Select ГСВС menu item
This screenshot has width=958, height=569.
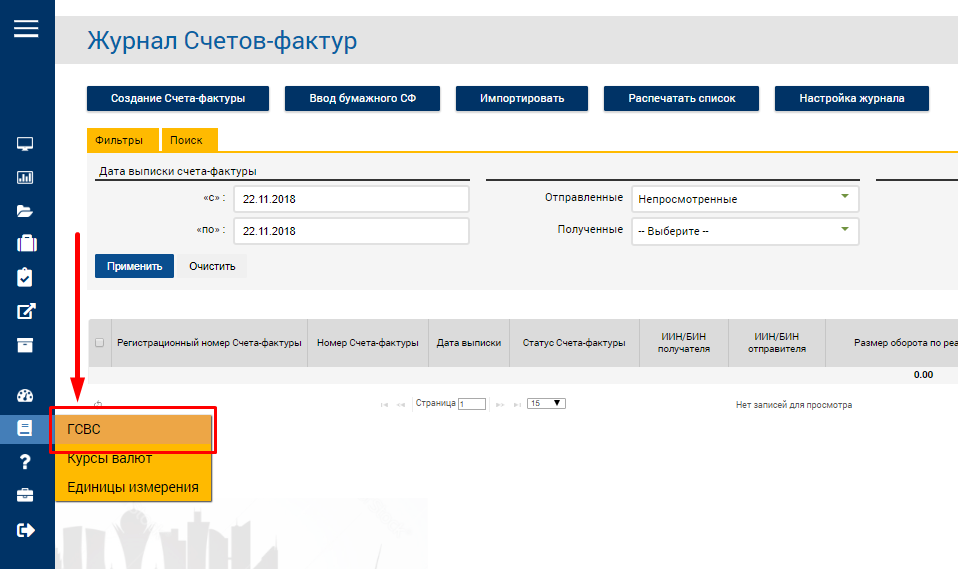pos(134,429)
